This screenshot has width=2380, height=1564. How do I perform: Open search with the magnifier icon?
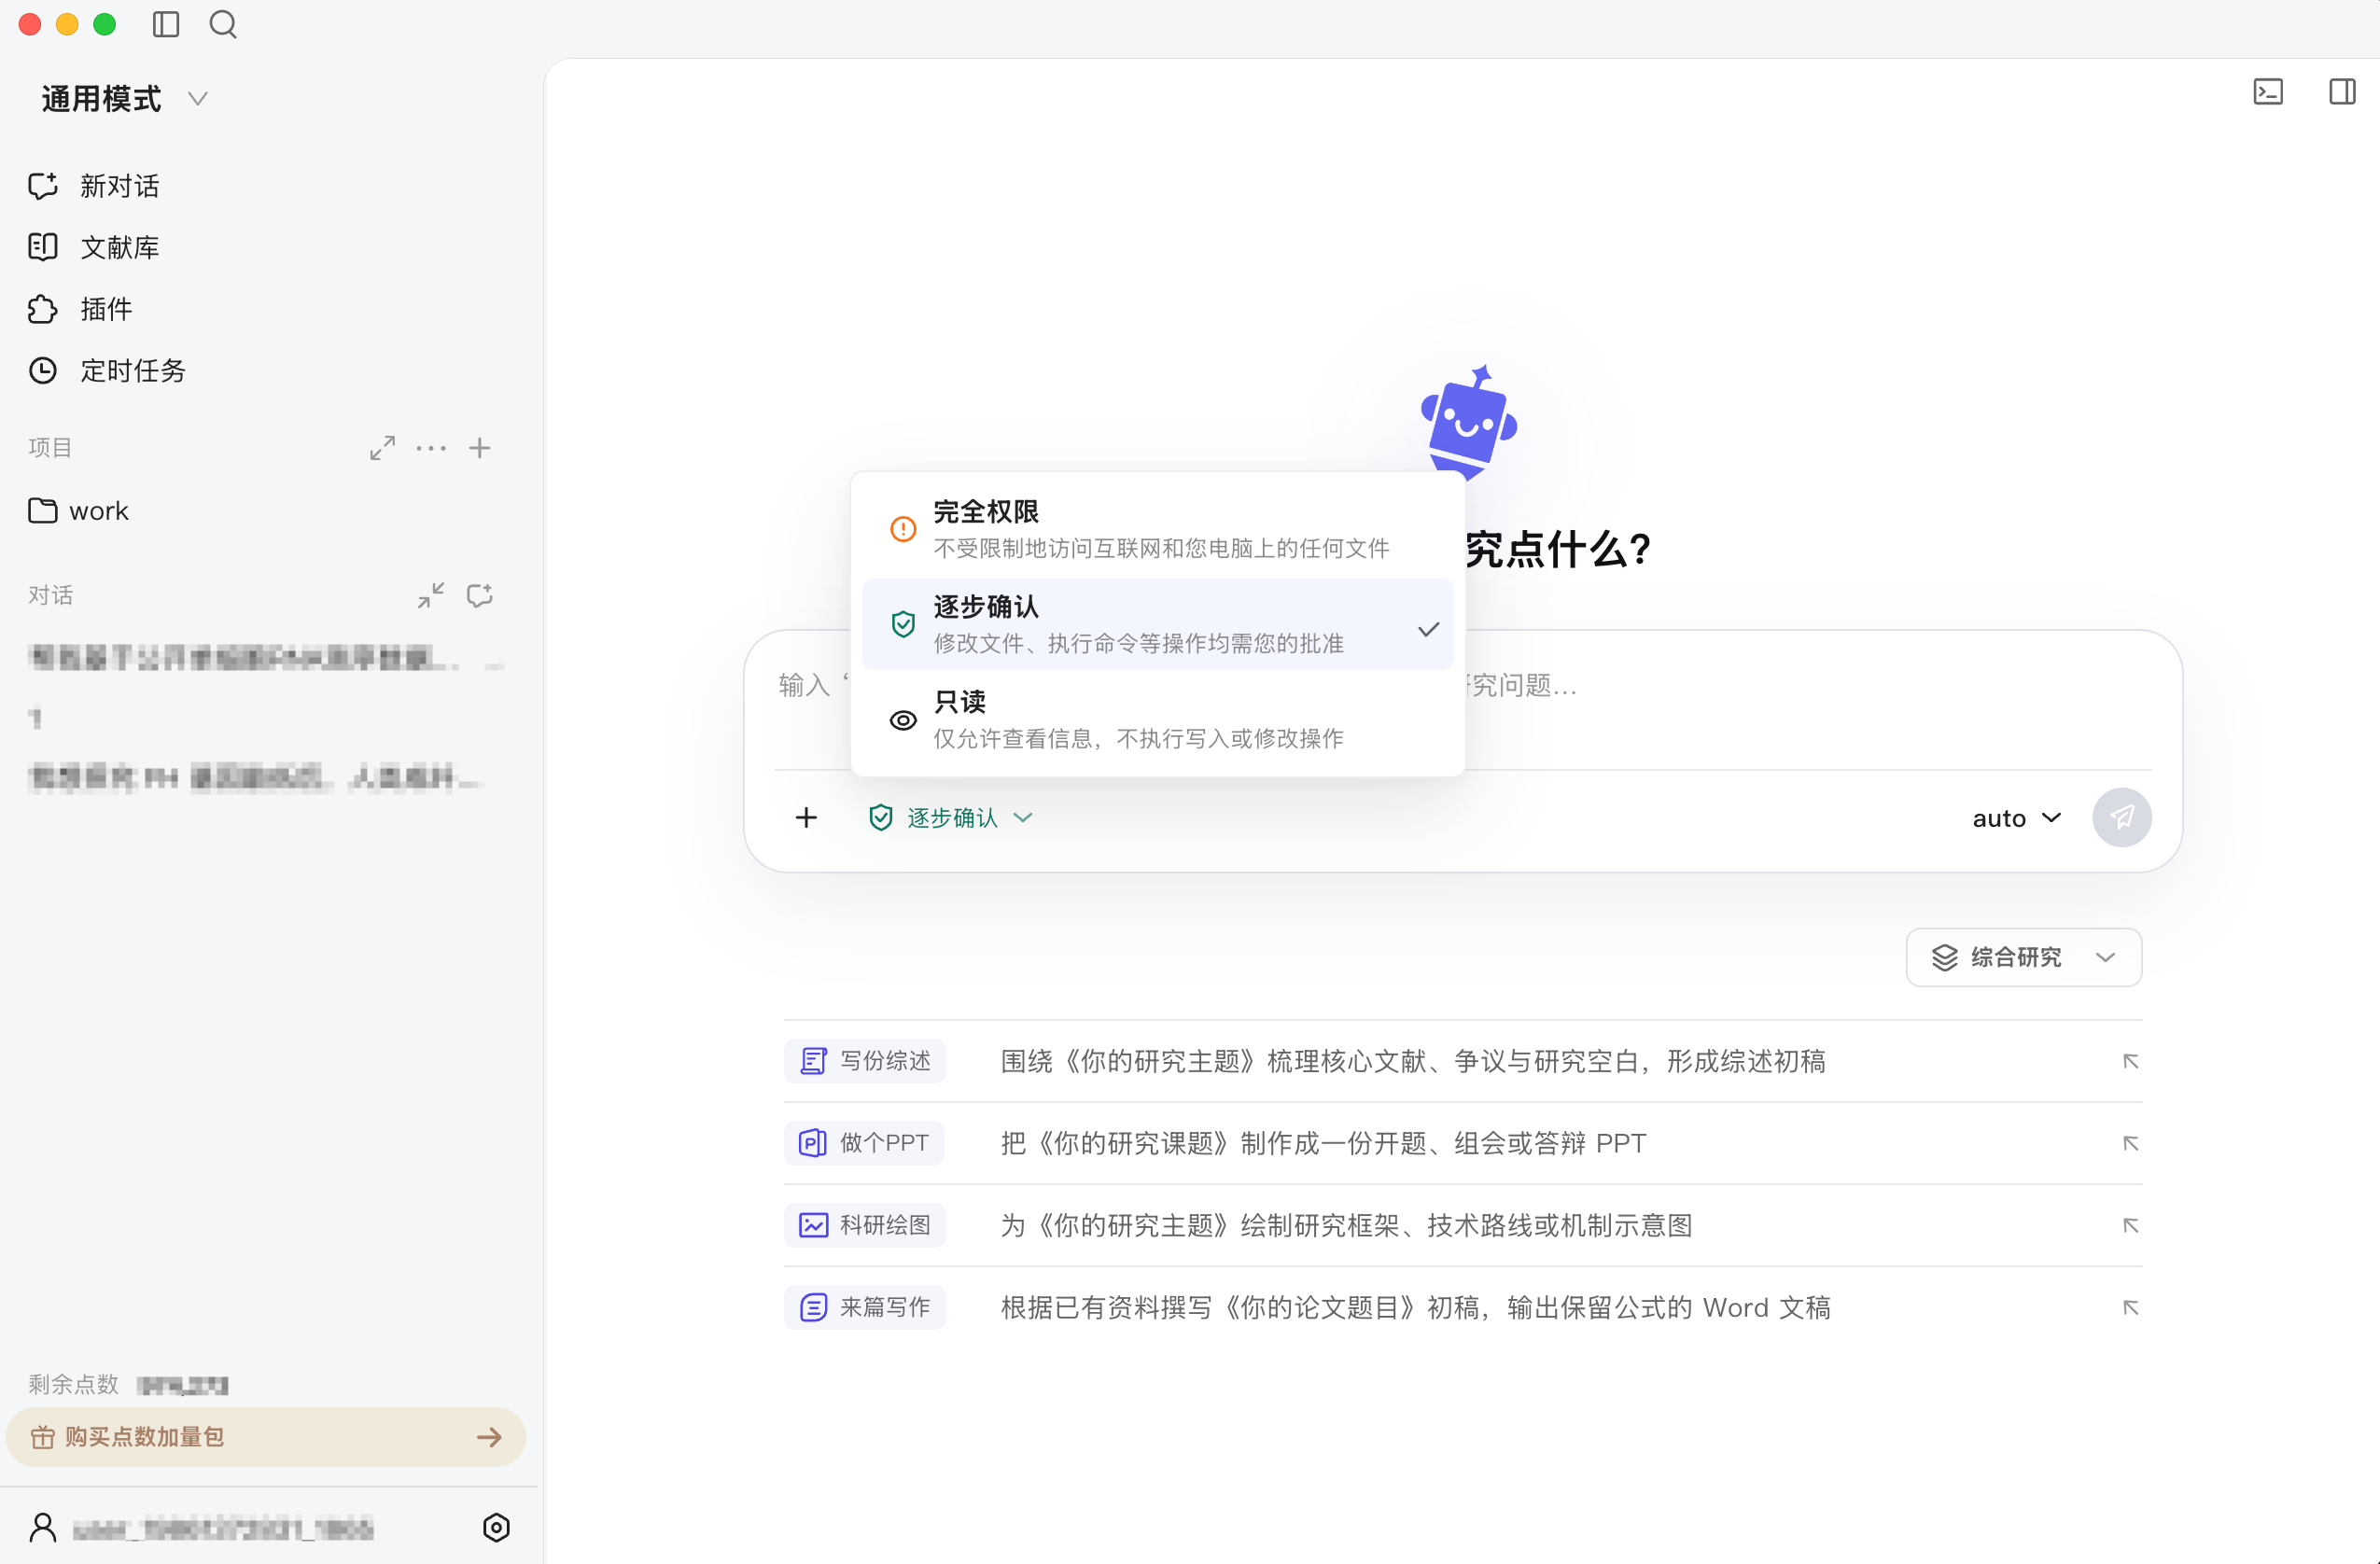tap(223, 24)
